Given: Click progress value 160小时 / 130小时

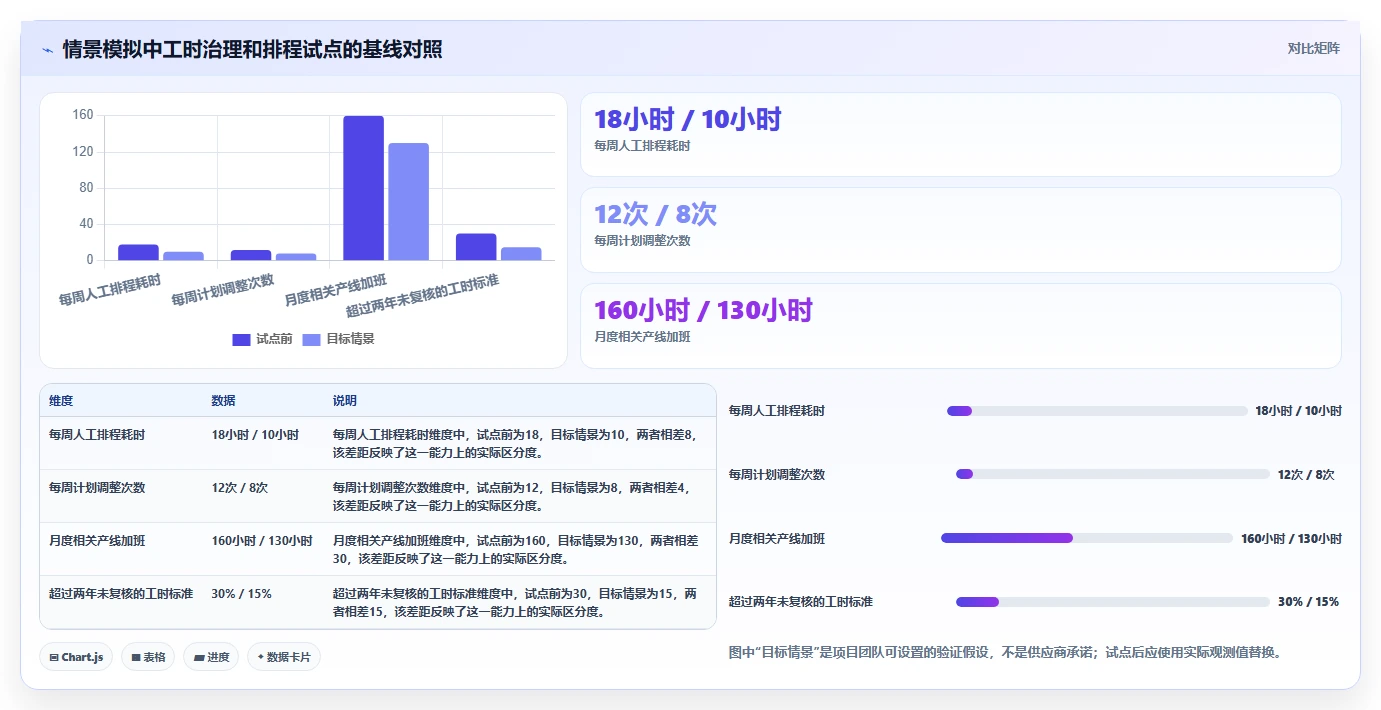Looking at the screenshot, I should (x=1291, y=539).
